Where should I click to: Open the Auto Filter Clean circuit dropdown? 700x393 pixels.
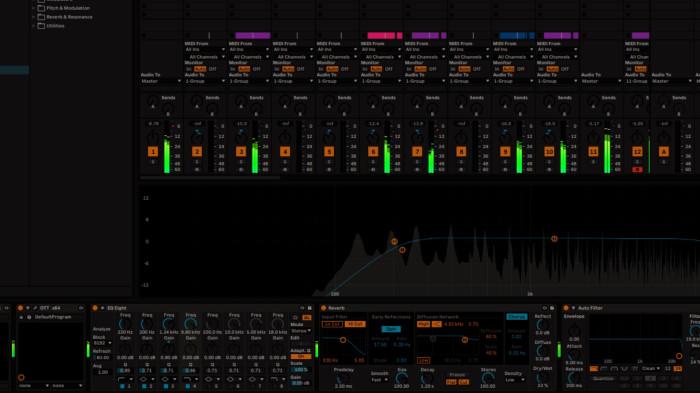651,369
